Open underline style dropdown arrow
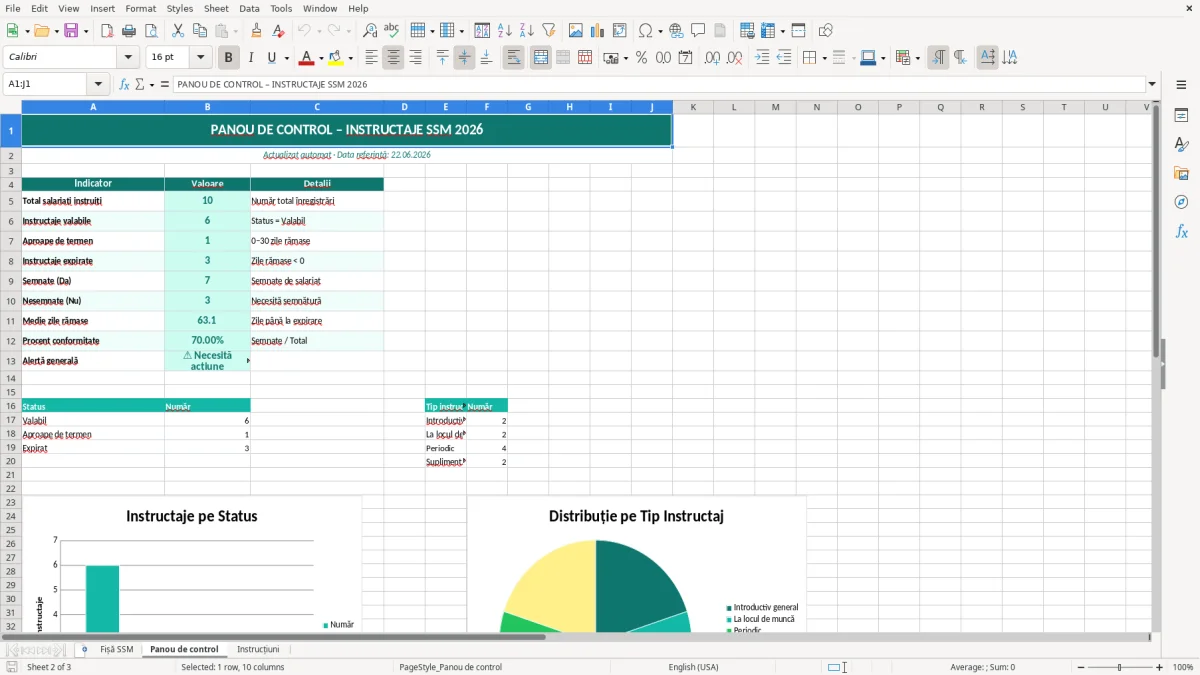The image size is (1200, 675). tap(286, 58)
